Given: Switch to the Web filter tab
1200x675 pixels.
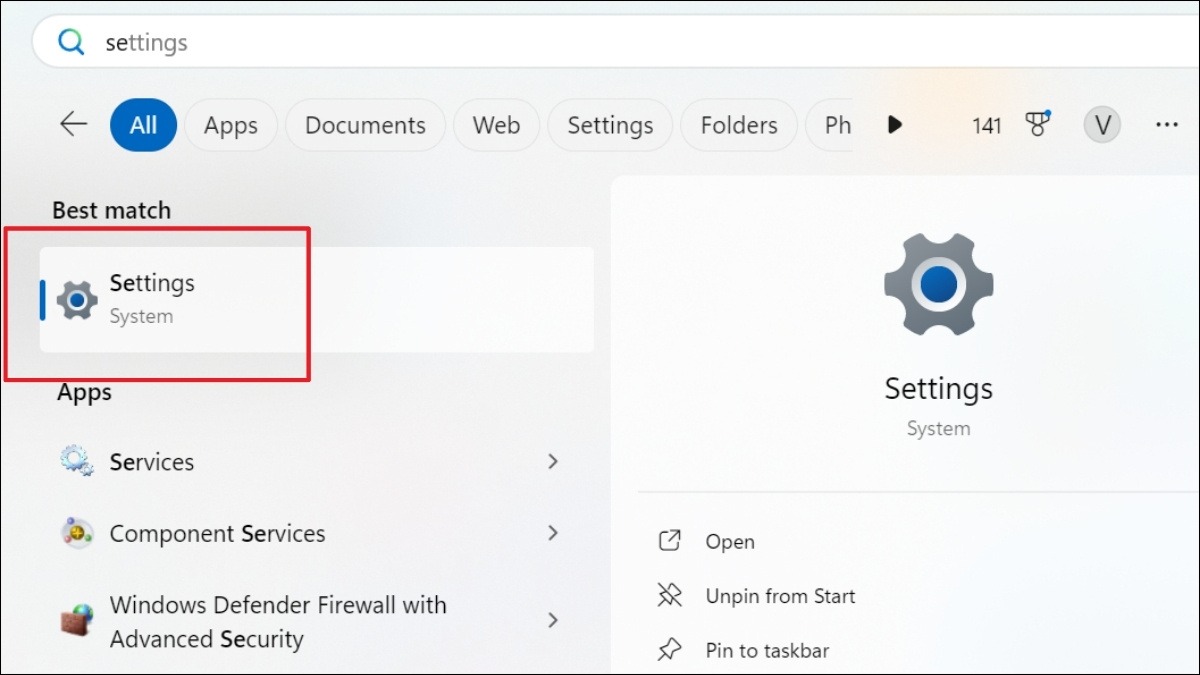Looking at the screenshot, I should click(496, 125).
